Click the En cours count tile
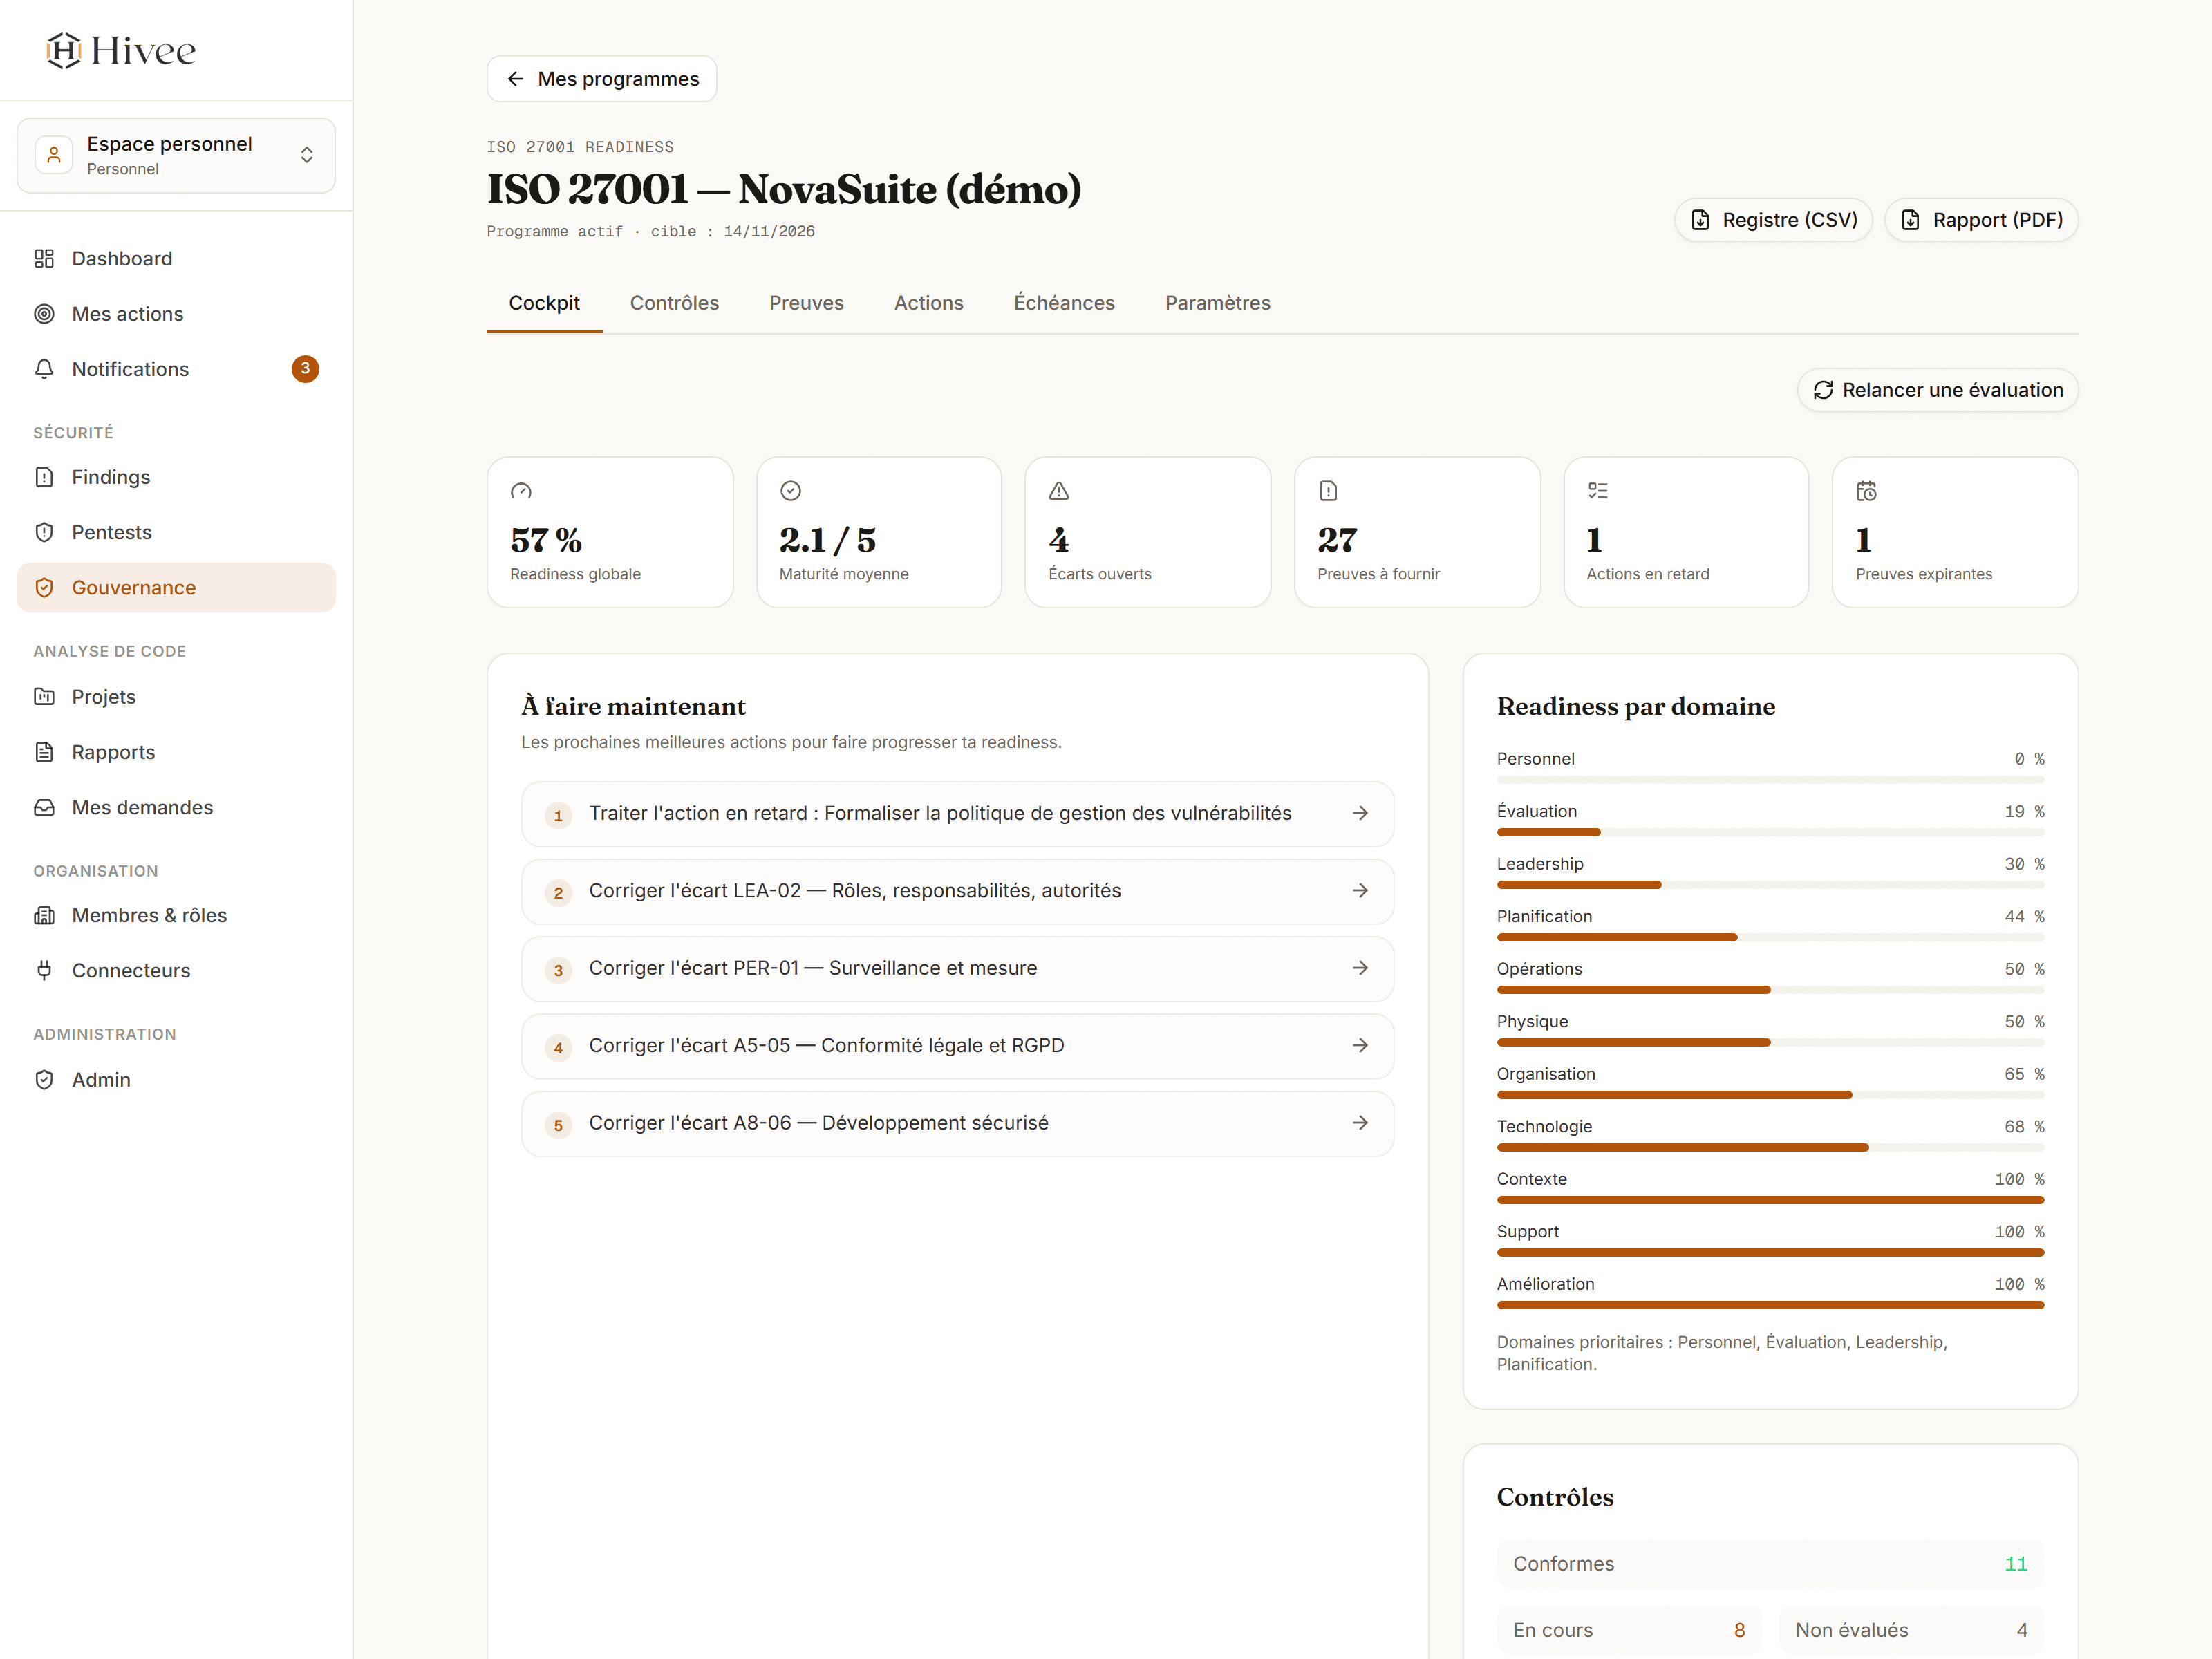Screen dimensions: 2212x1659 tap(1629, 1630)
